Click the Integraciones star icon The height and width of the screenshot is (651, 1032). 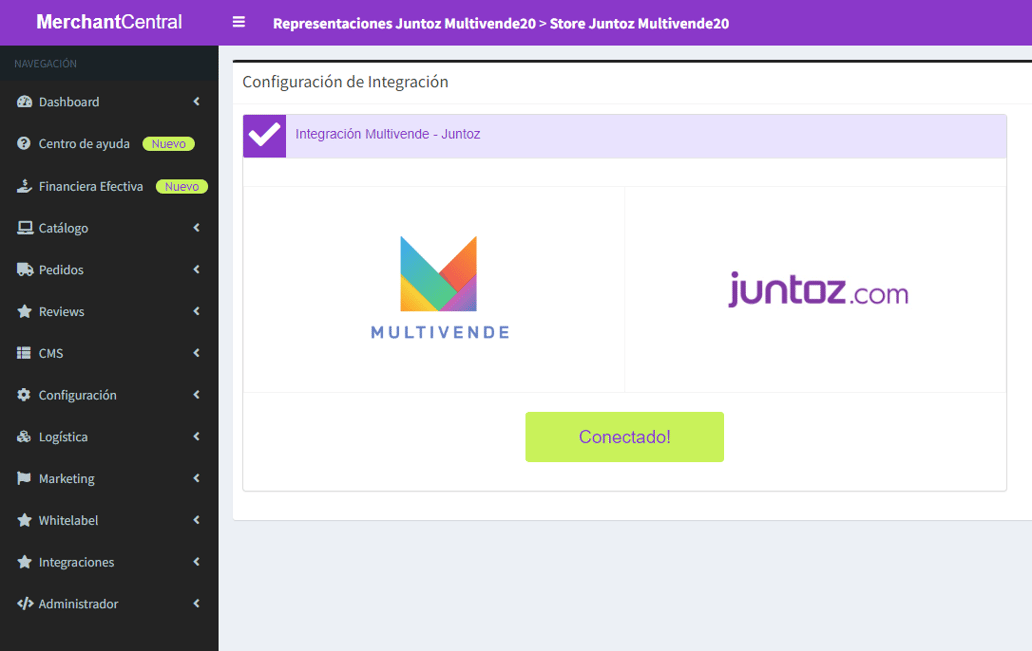pos(24,561)
